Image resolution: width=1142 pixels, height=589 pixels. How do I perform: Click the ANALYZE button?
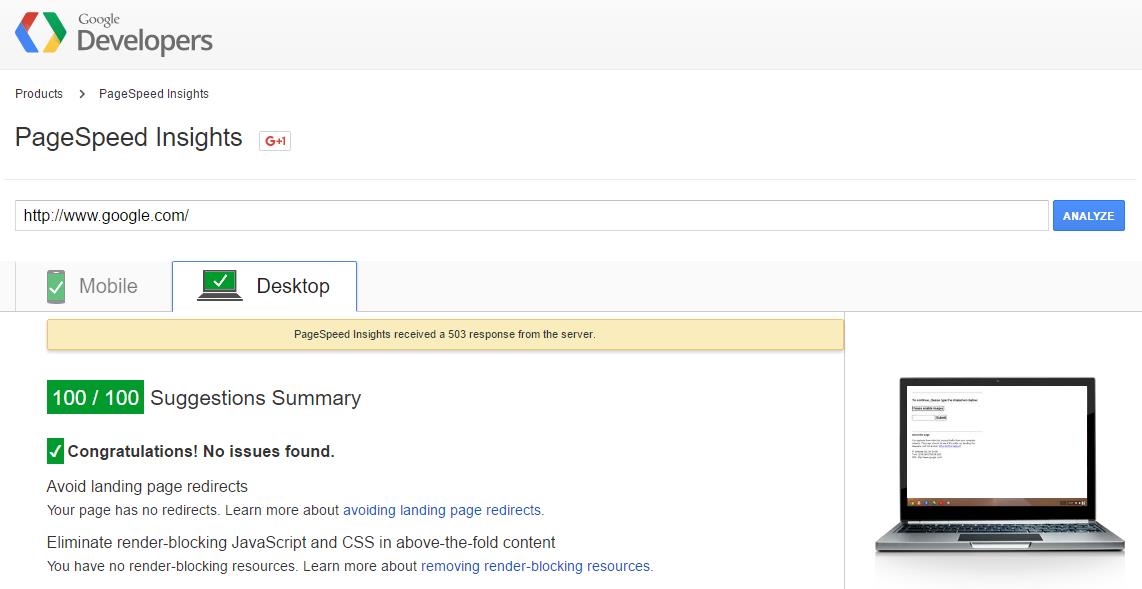(x=1088, y=216)
